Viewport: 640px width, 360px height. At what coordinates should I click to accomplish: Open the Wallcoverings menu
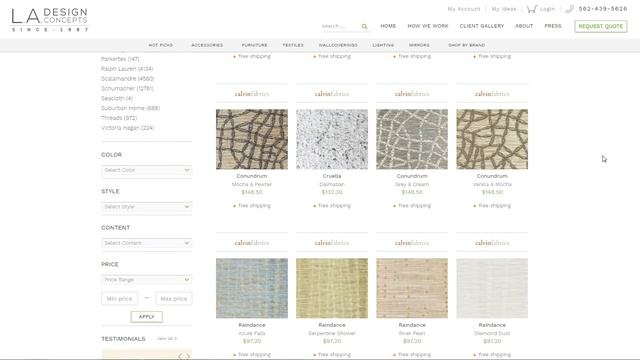[x=338, y=45]
